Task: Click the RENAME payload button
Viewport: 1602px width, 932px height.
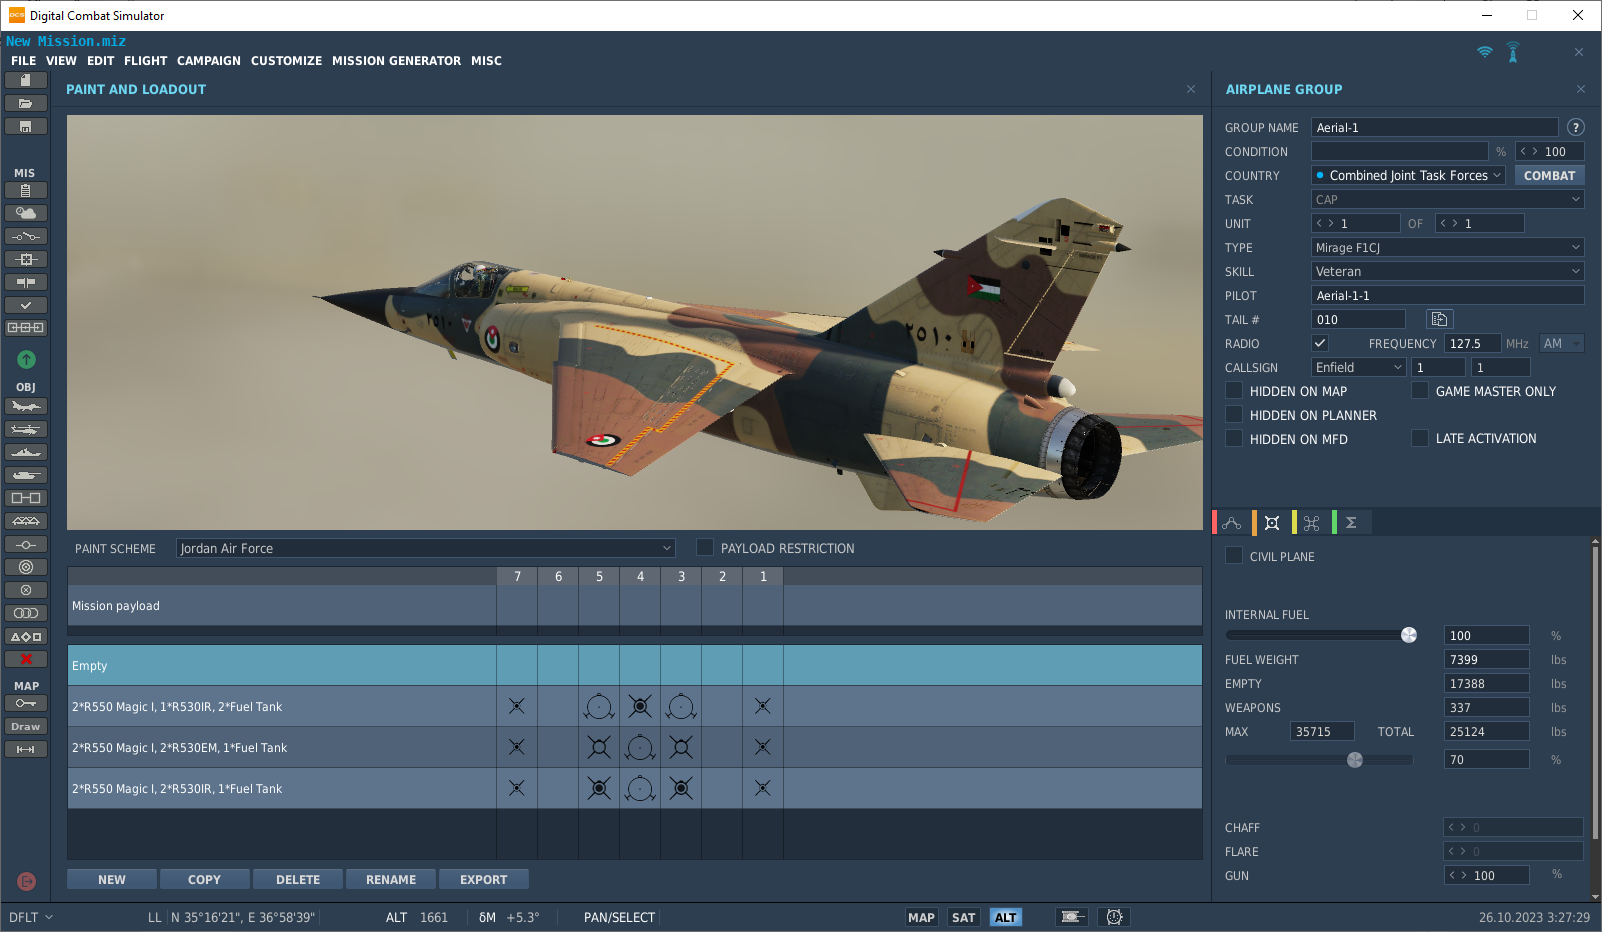Action: coord(391,879)
